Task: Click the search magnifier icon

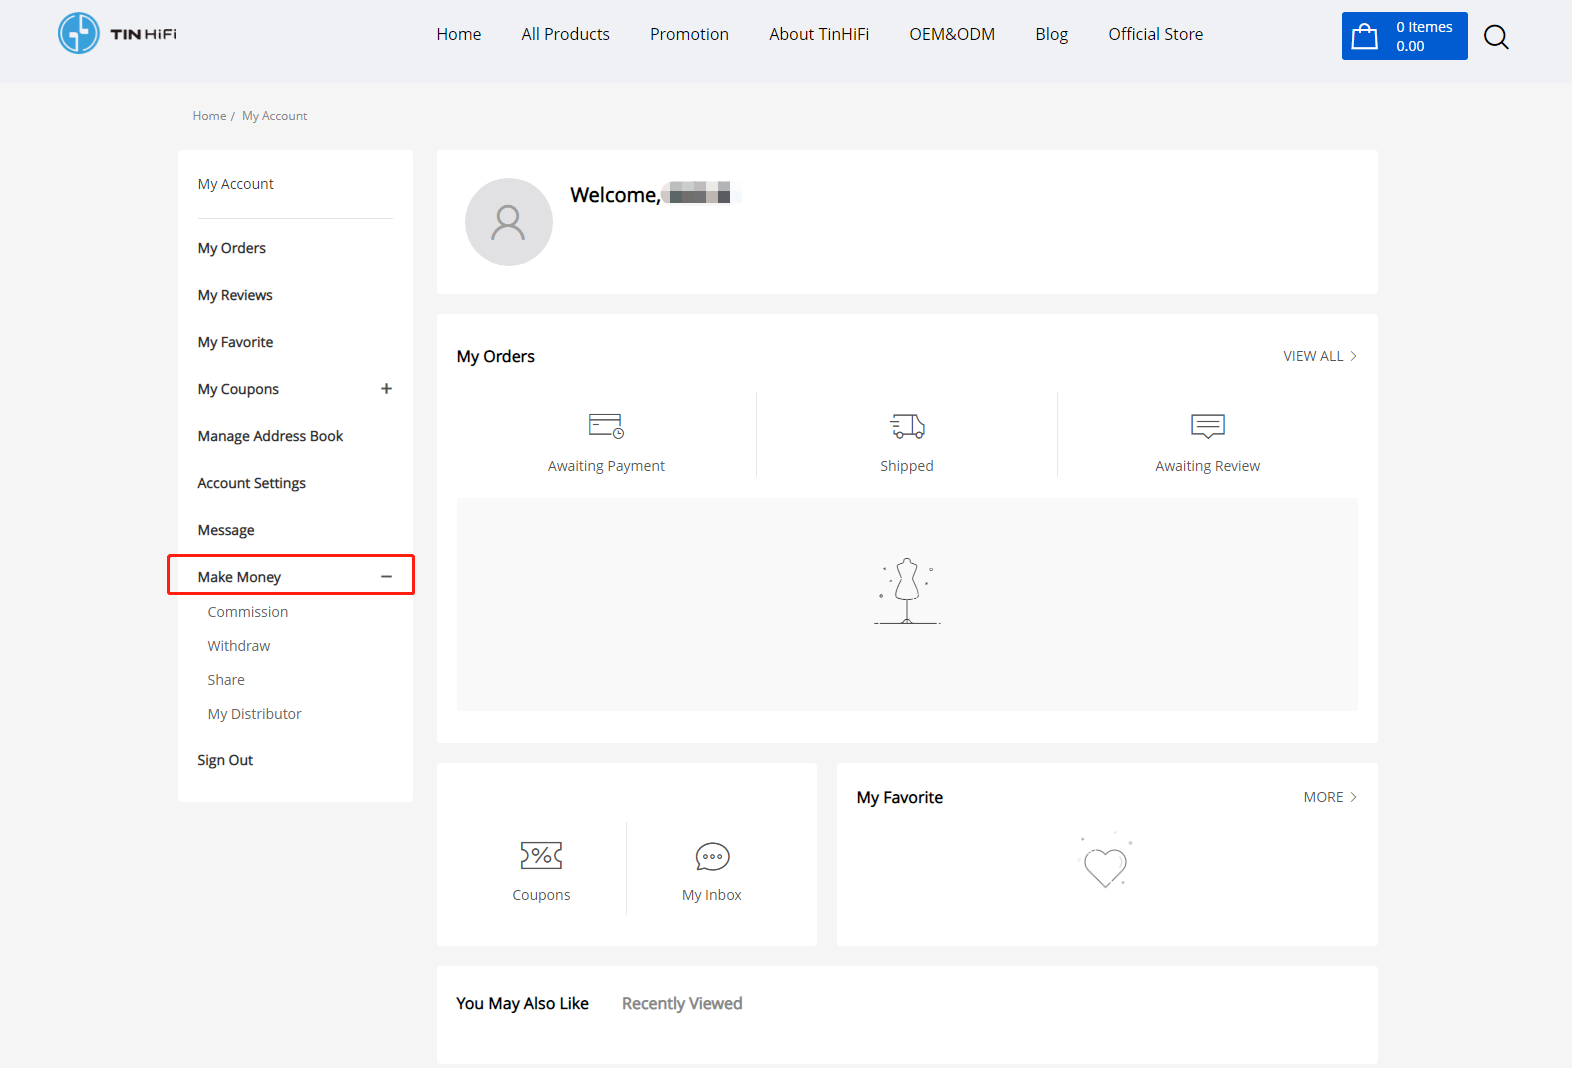Action: click(1495, 37)
